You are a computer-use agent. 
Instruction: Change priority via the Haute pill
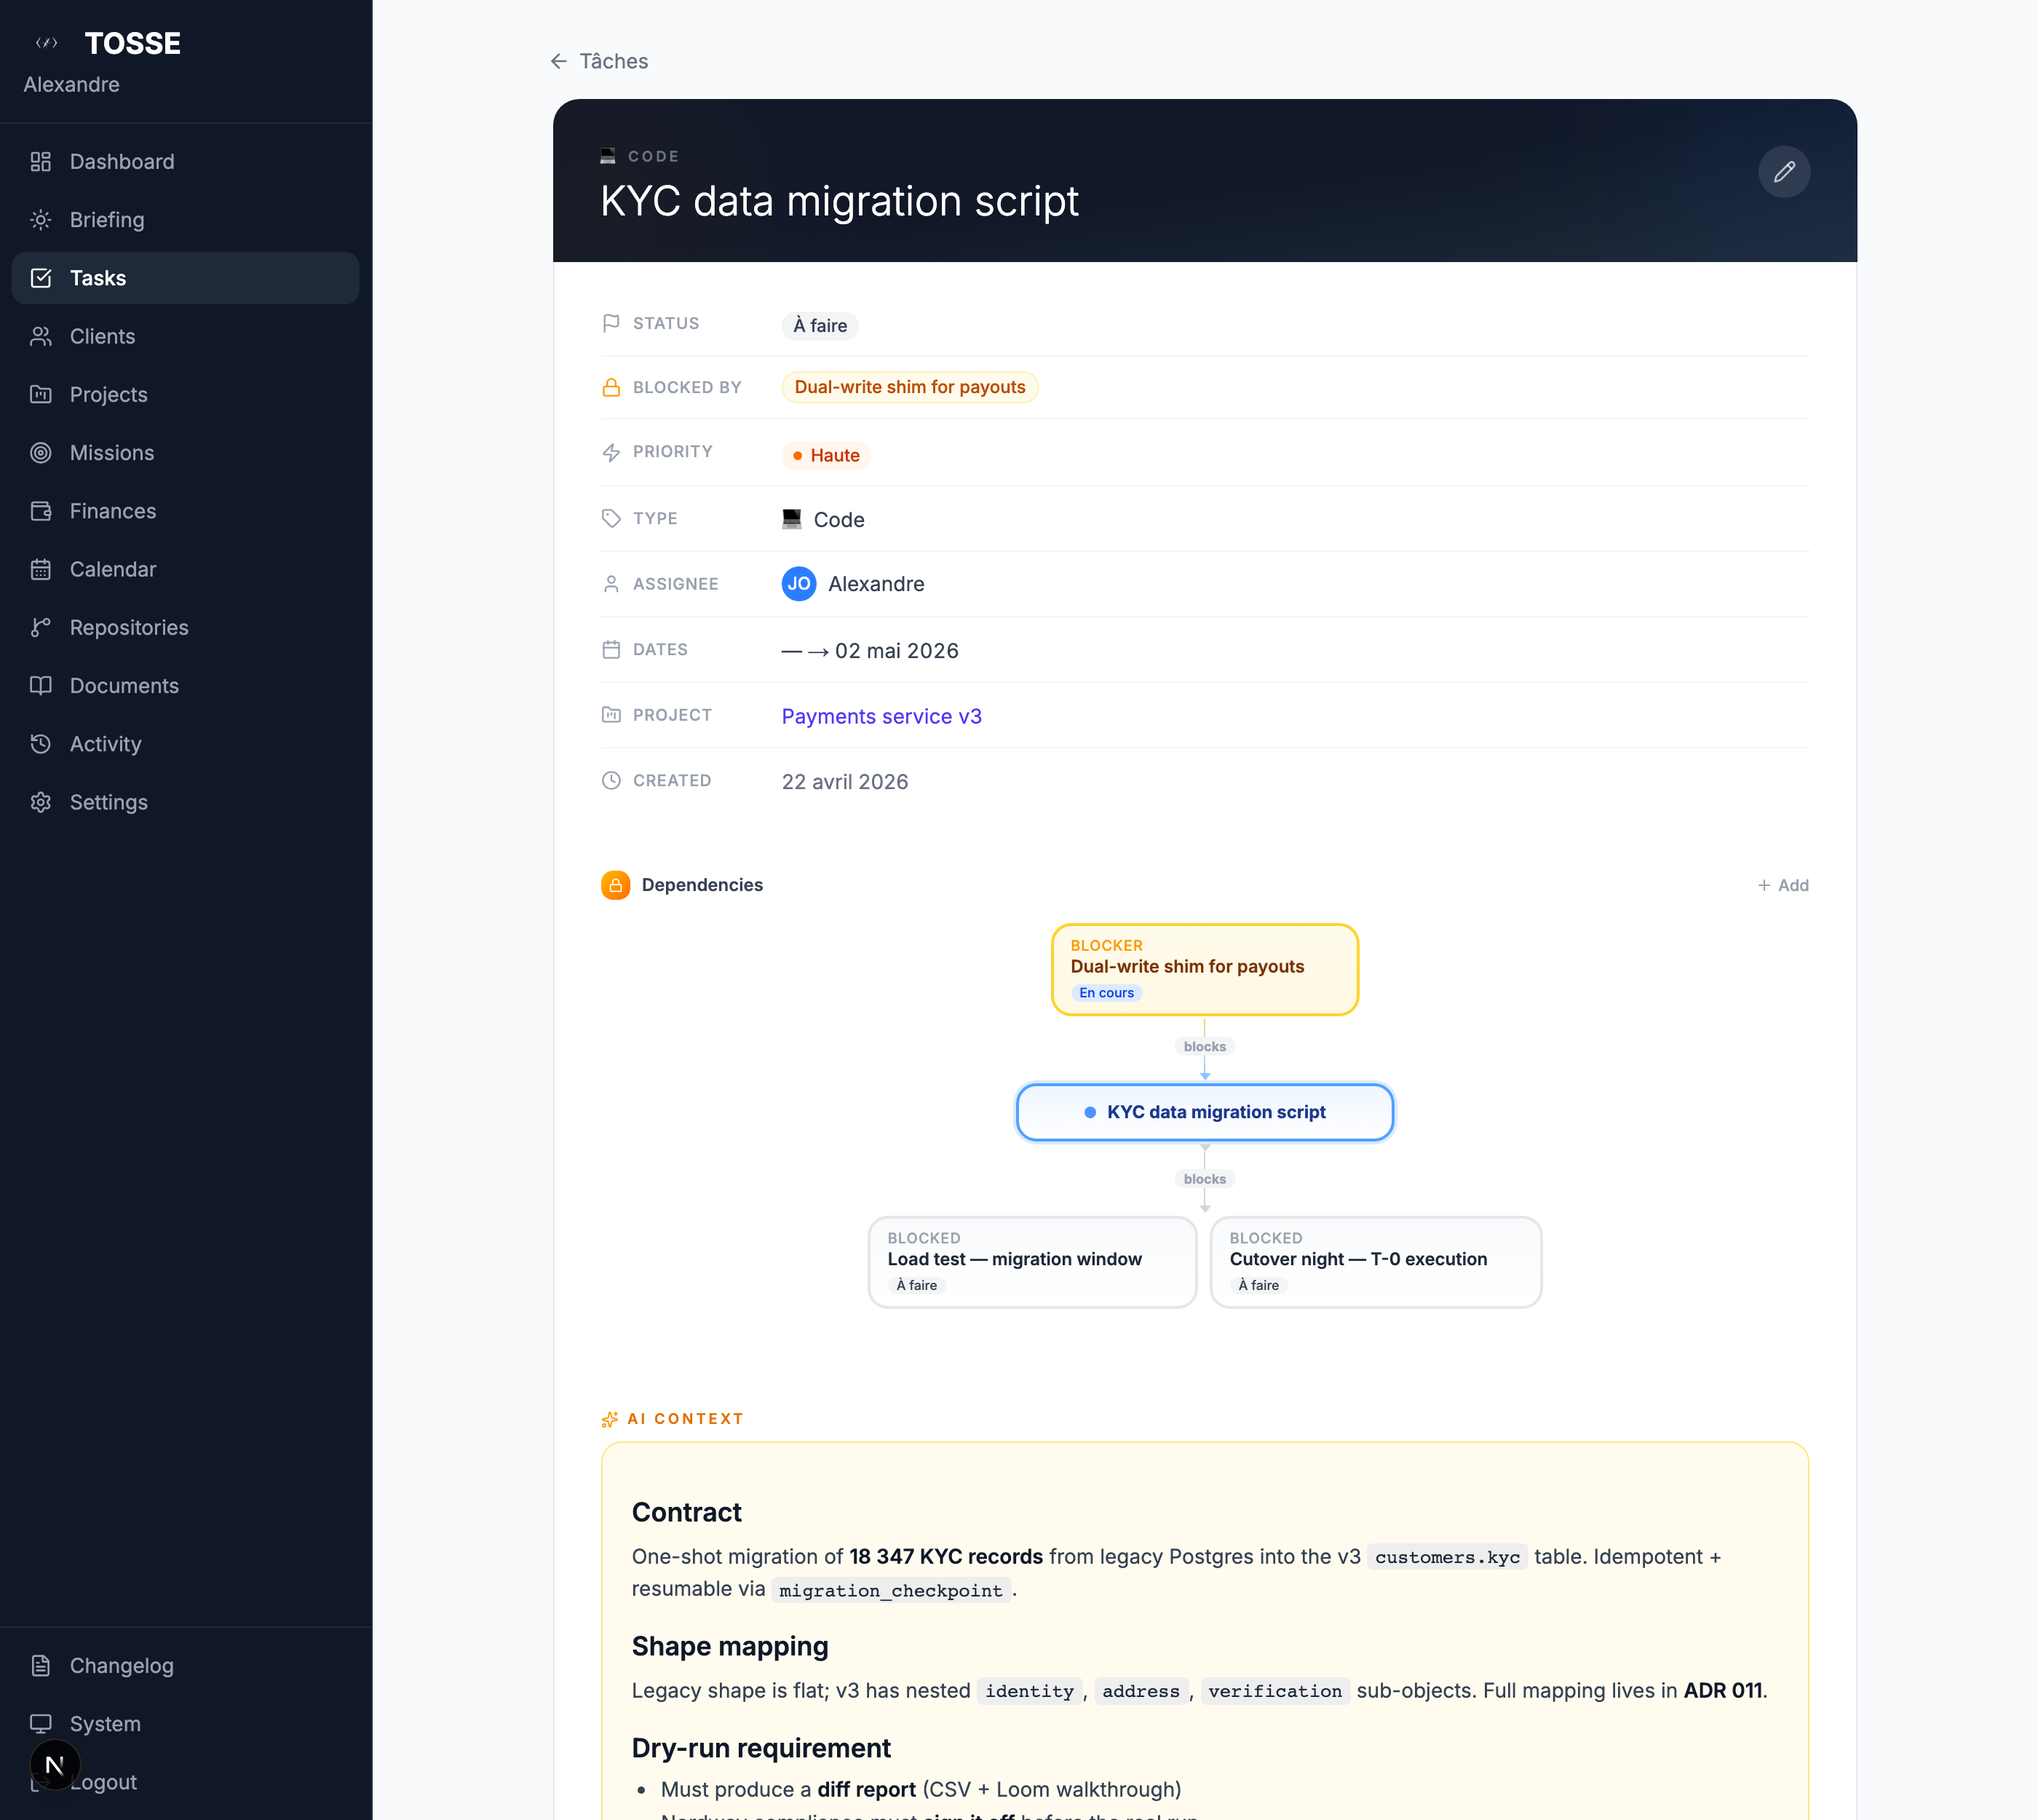point(826,455)
